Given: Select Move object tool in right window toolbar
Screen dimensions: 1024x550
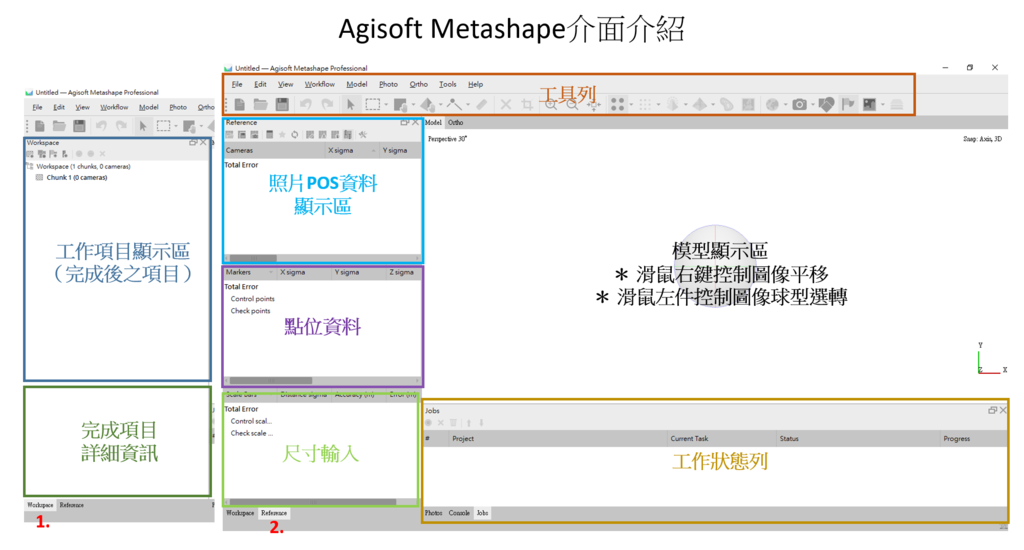Looking at the screenshot, I should tap(427, 105).
